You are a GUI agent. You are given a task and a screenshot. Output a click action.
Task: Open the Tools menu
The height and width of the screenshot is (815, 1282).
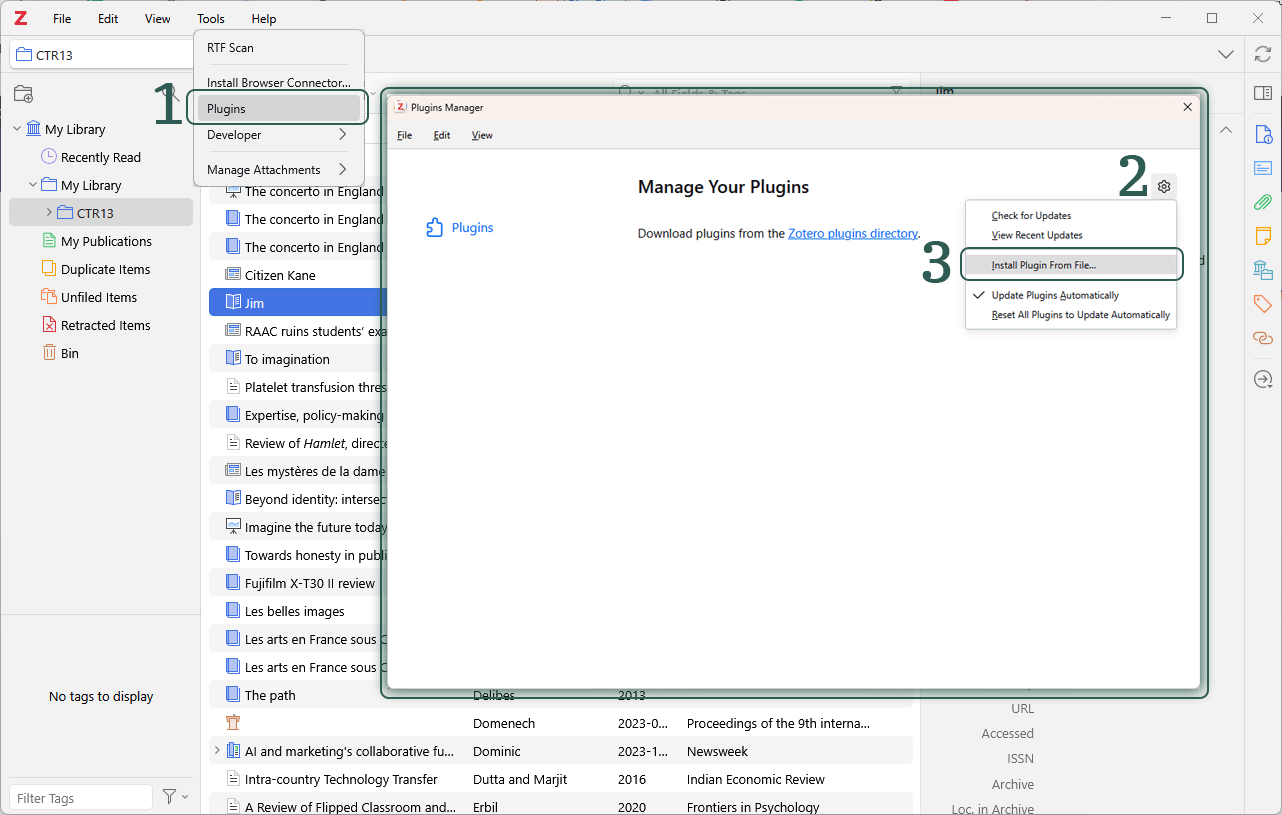[x=211, y=19]
